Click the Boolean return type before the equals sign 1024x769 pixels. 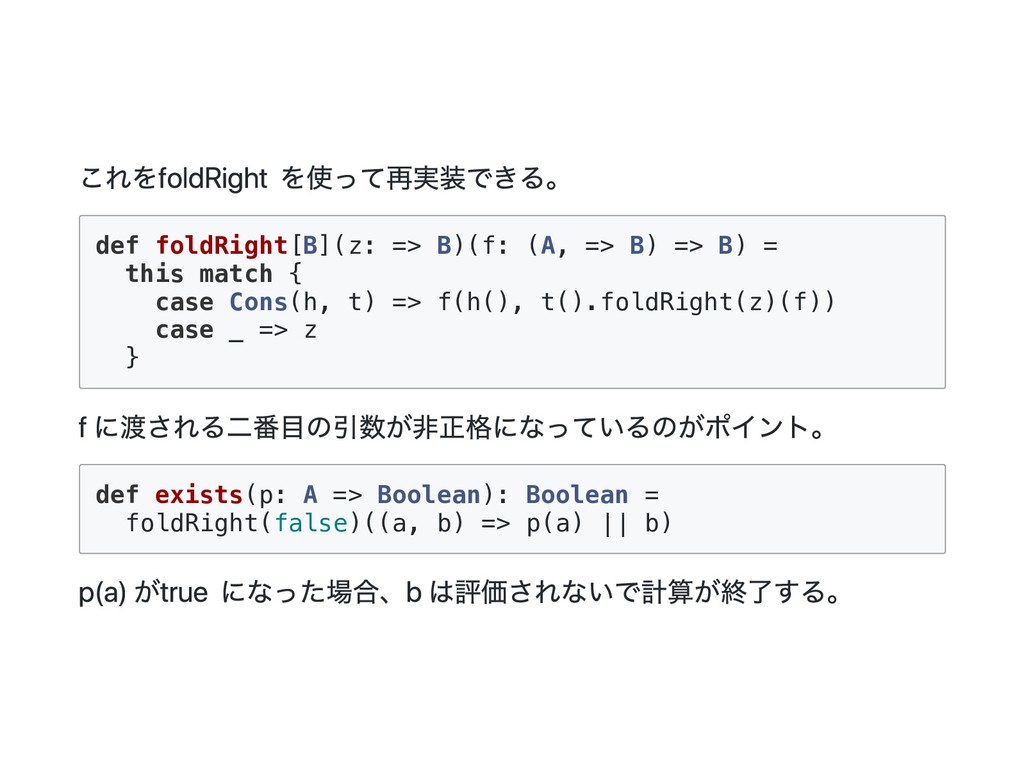click(x=577, y=495)
